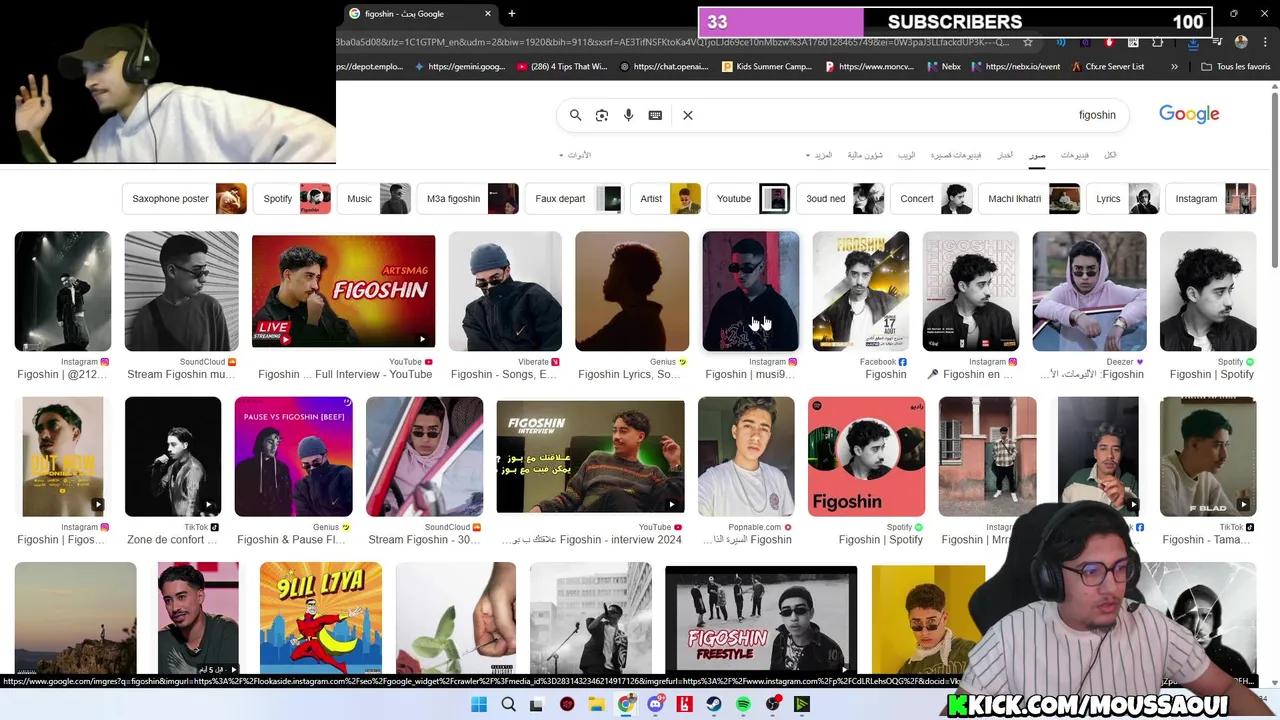Open the Deezer Figoshin pink hoodie thumbnail
The width and height of the screenshot is (1280, 720).
tap(1089, 291)
